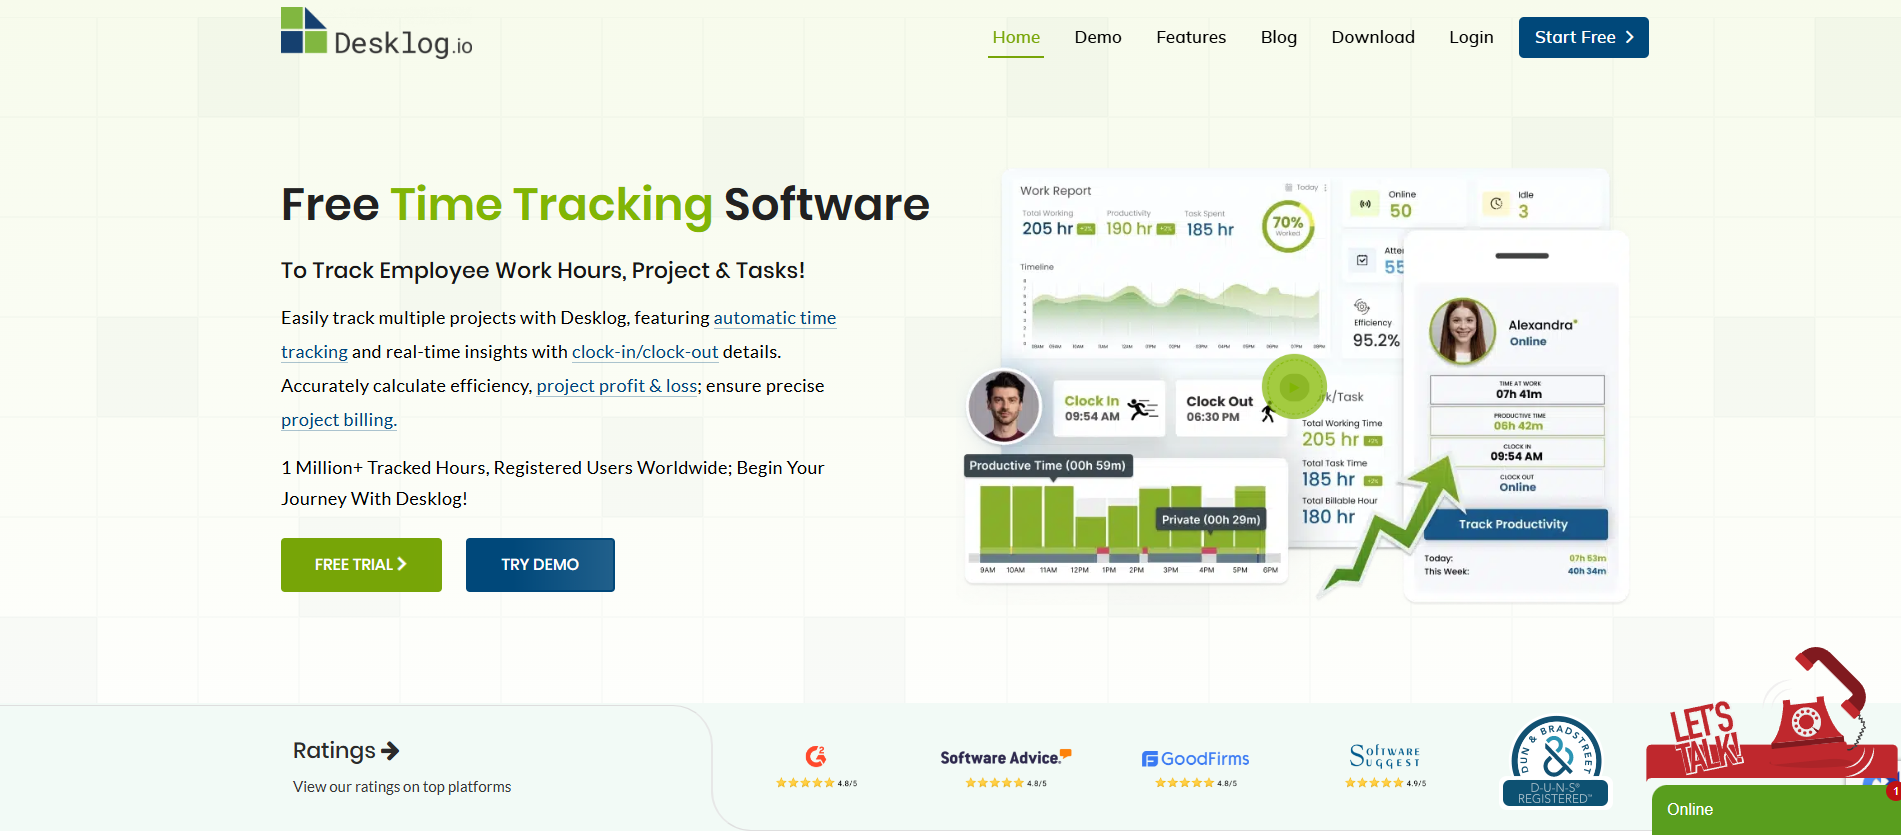
Task: Click the TRY DEMO button
Action: tap(540, 565)
